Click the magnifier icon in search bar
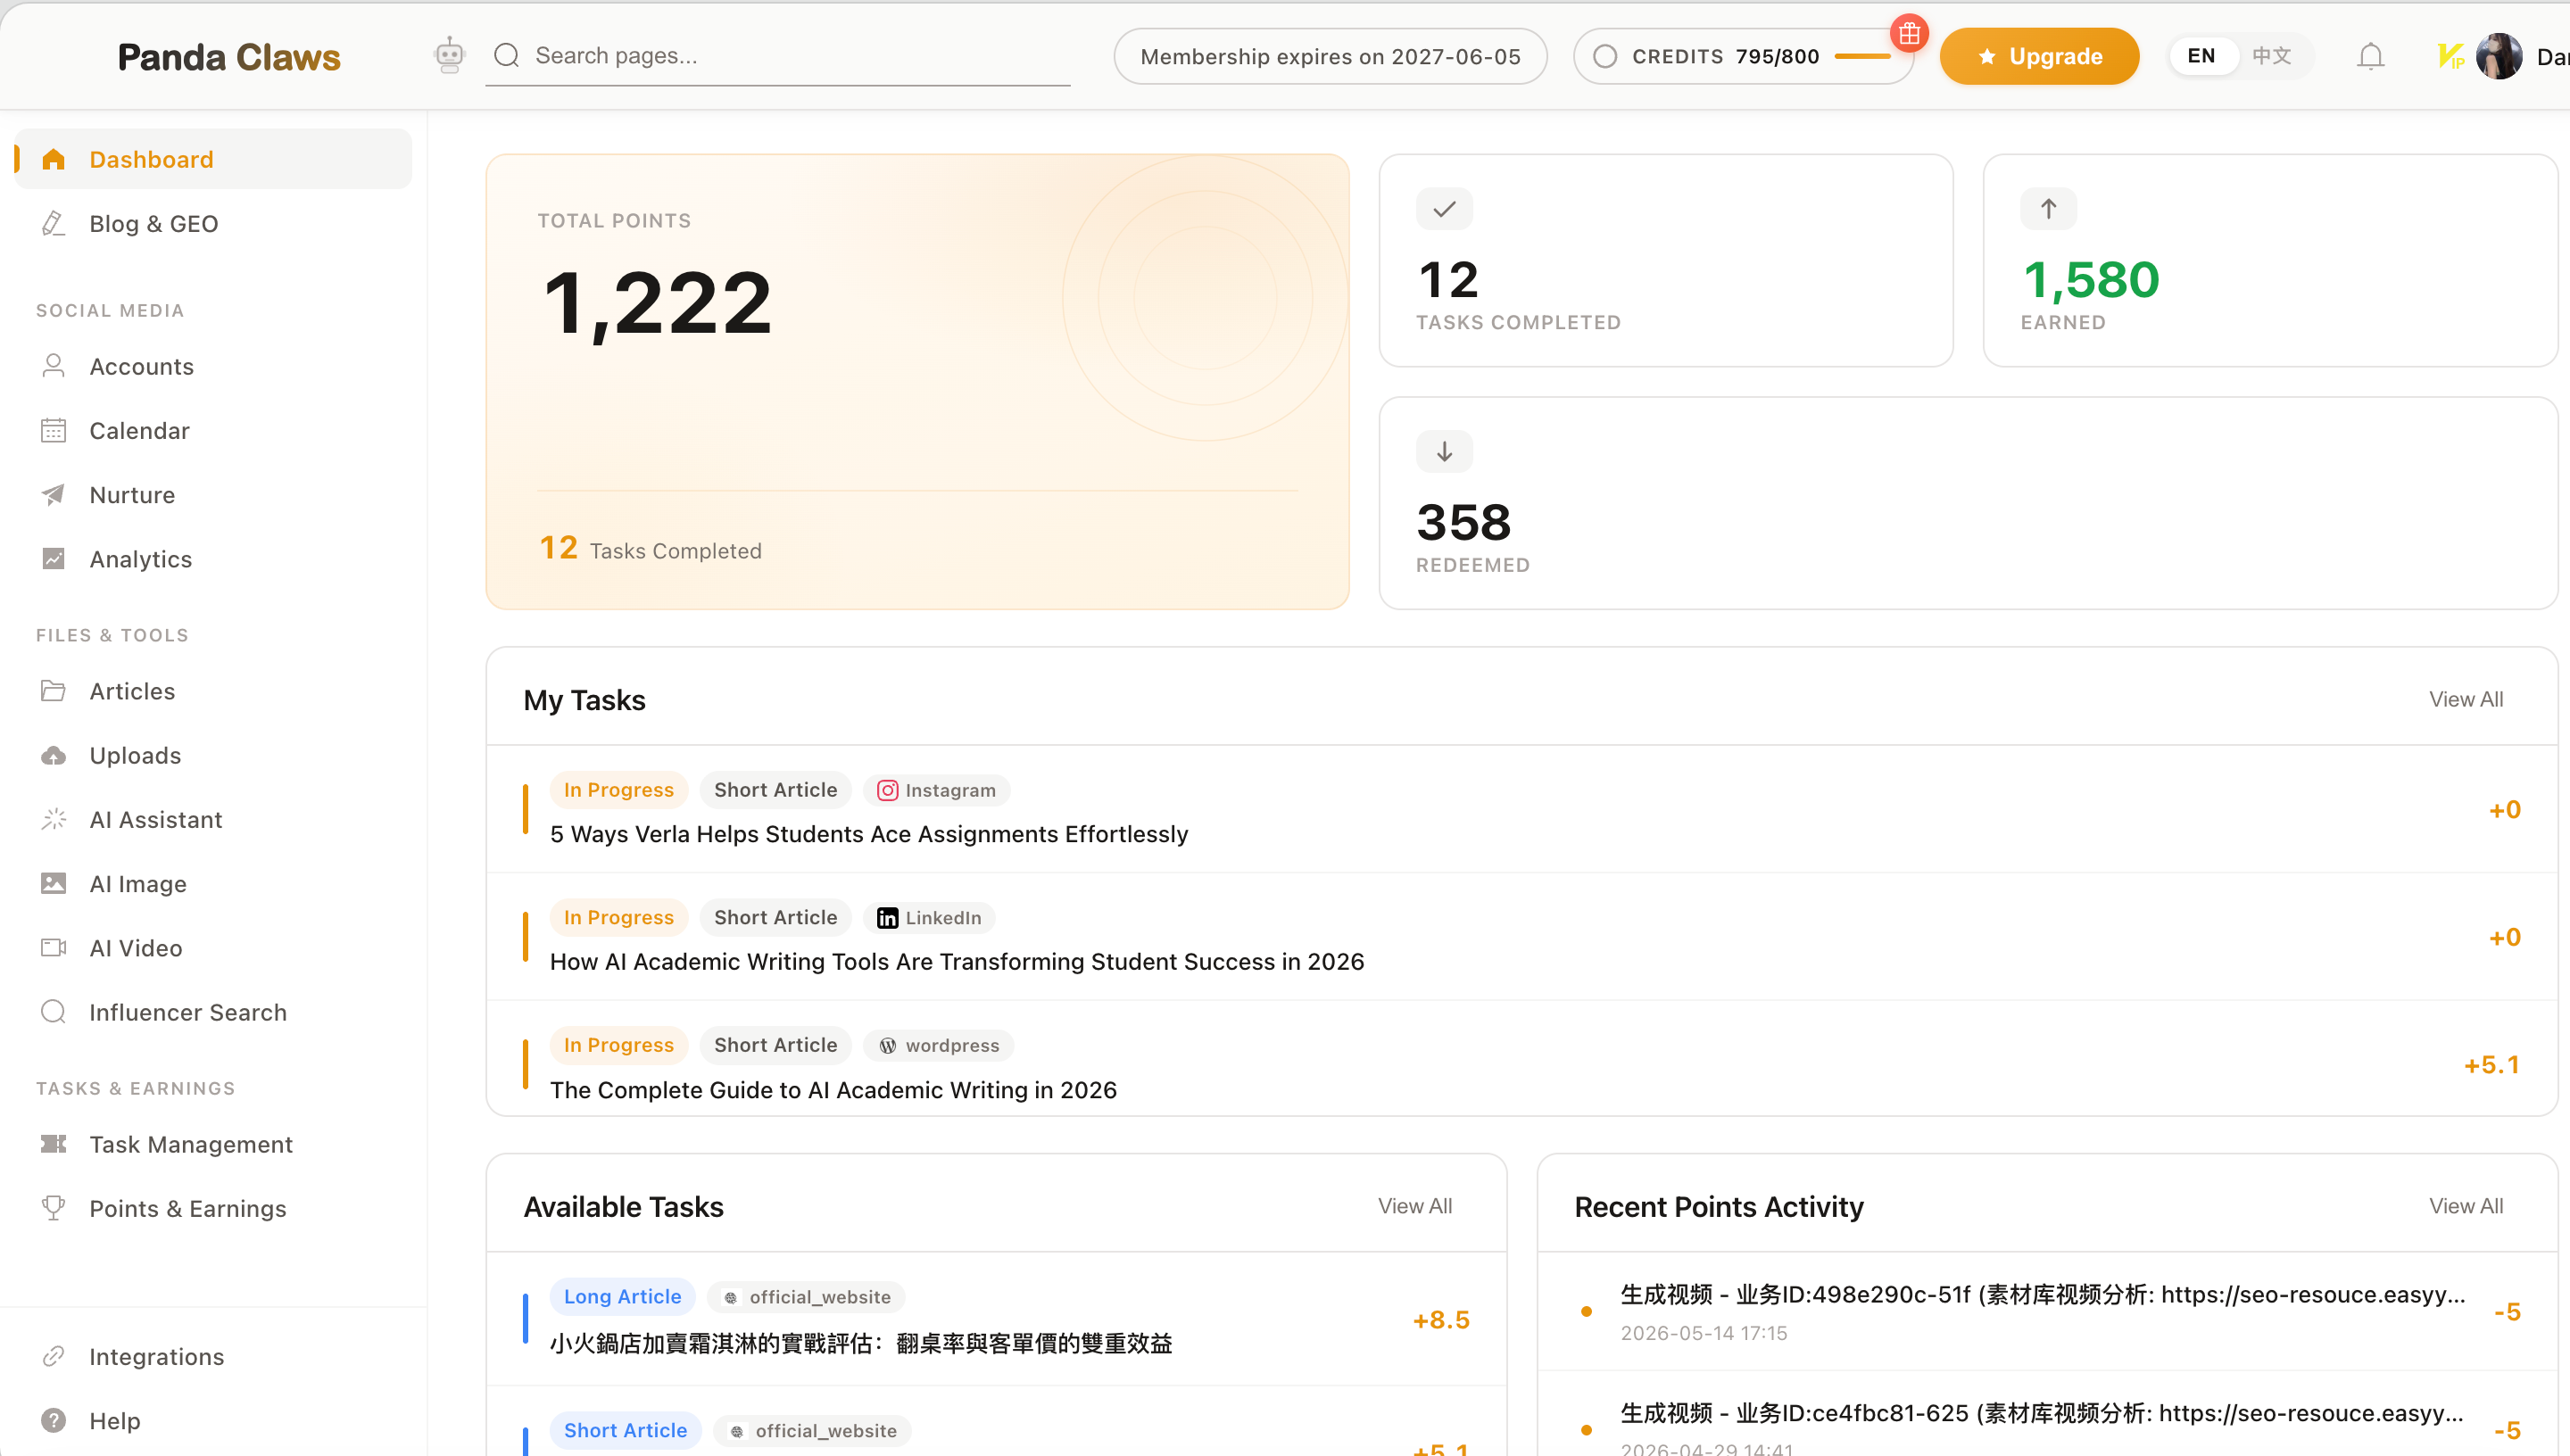This screenshot has height=1456, width=2570. pyautogui.click(x=507, y=55)
